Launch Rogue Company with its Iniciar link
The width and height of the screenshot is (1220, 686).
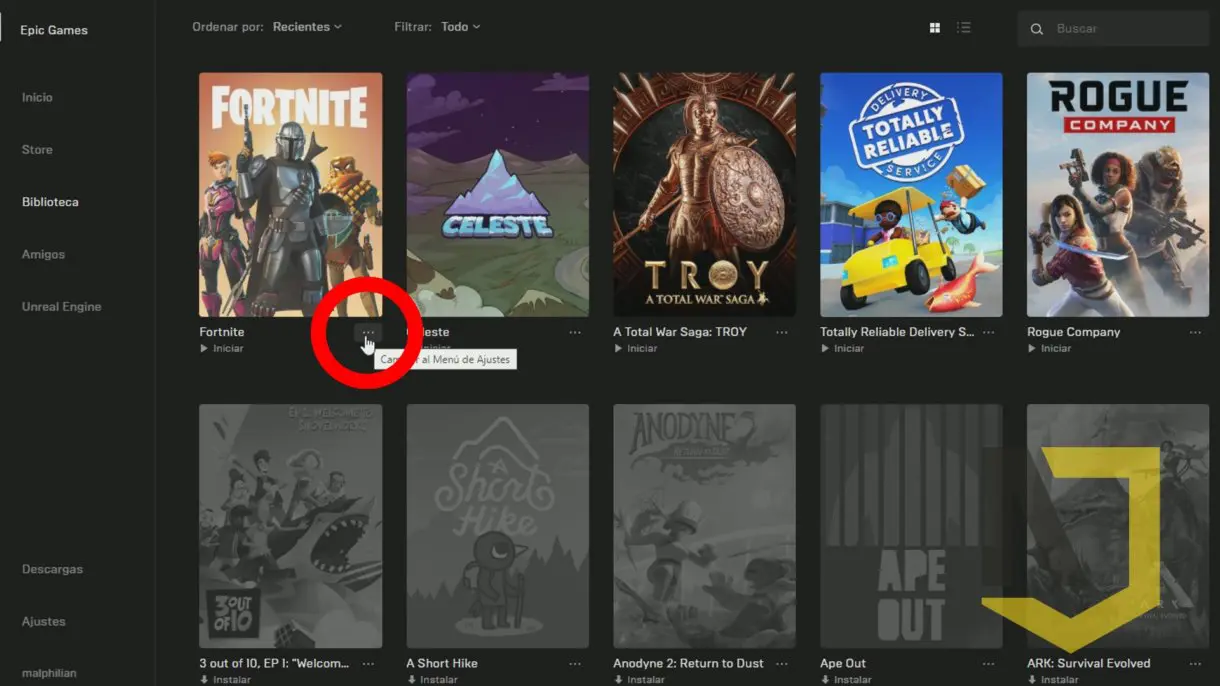click(x=1050, y=348)
